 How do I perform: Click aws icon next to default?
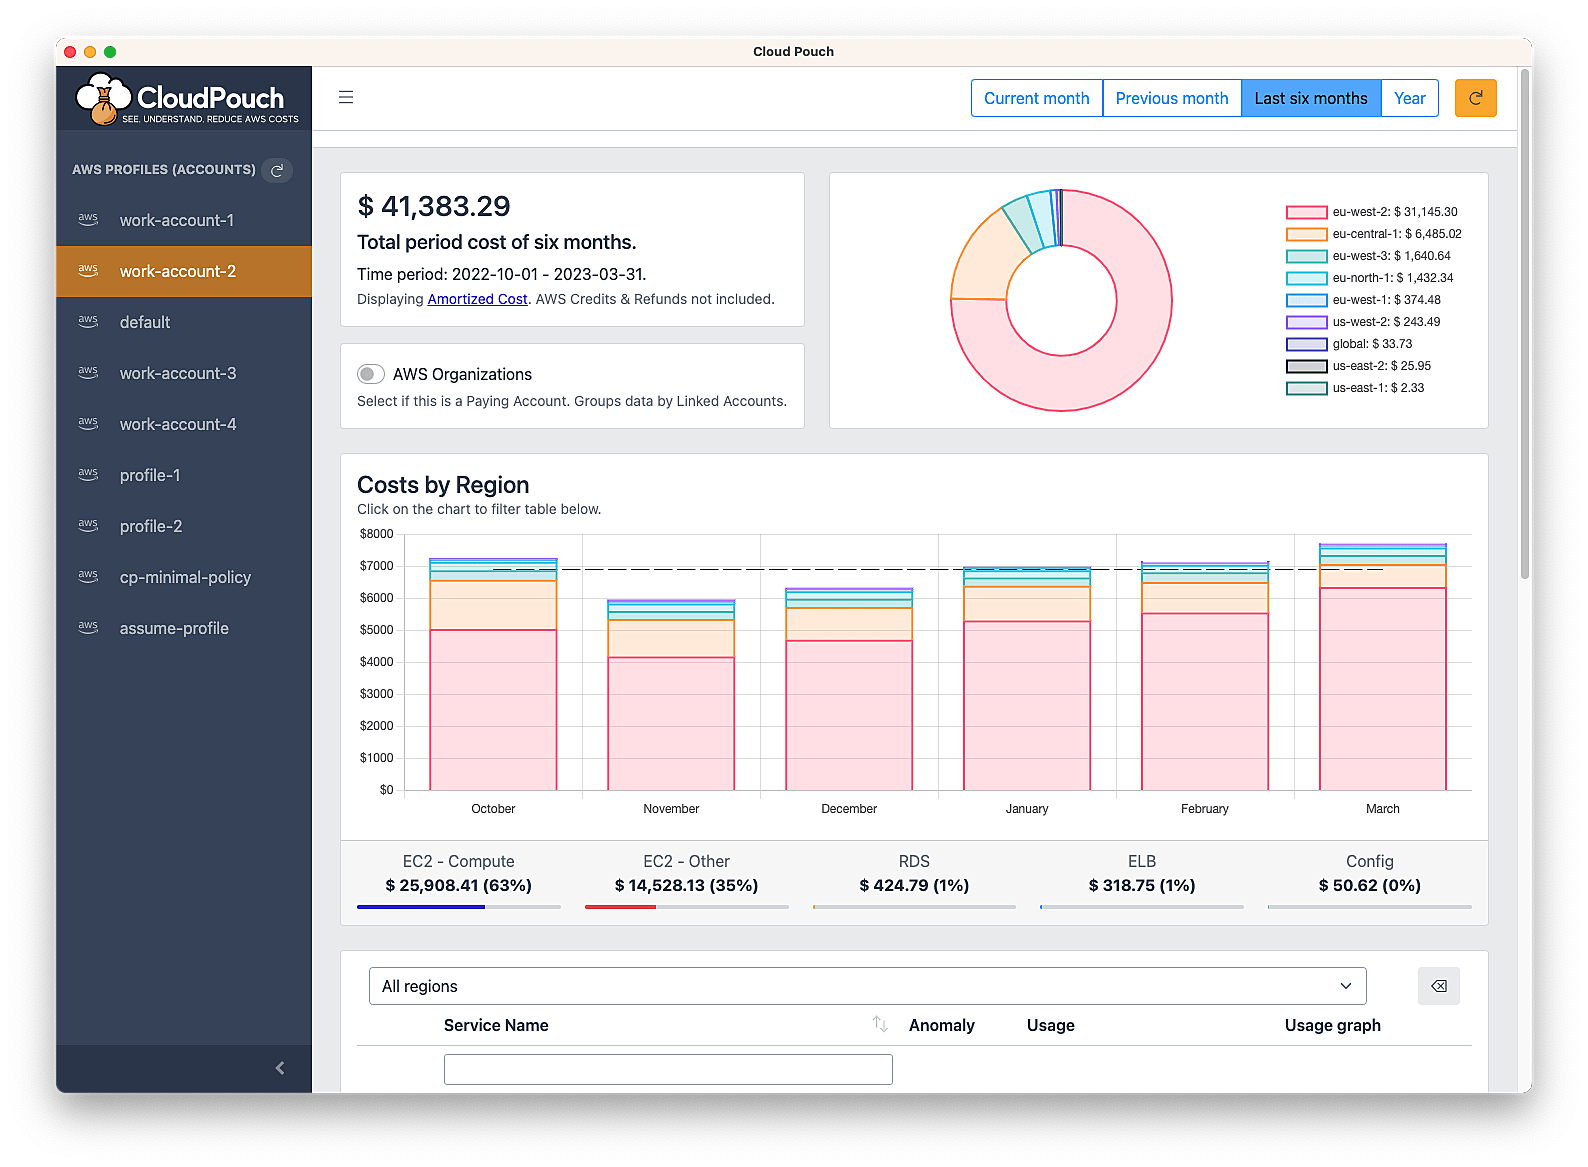click(x=88, y=321)
